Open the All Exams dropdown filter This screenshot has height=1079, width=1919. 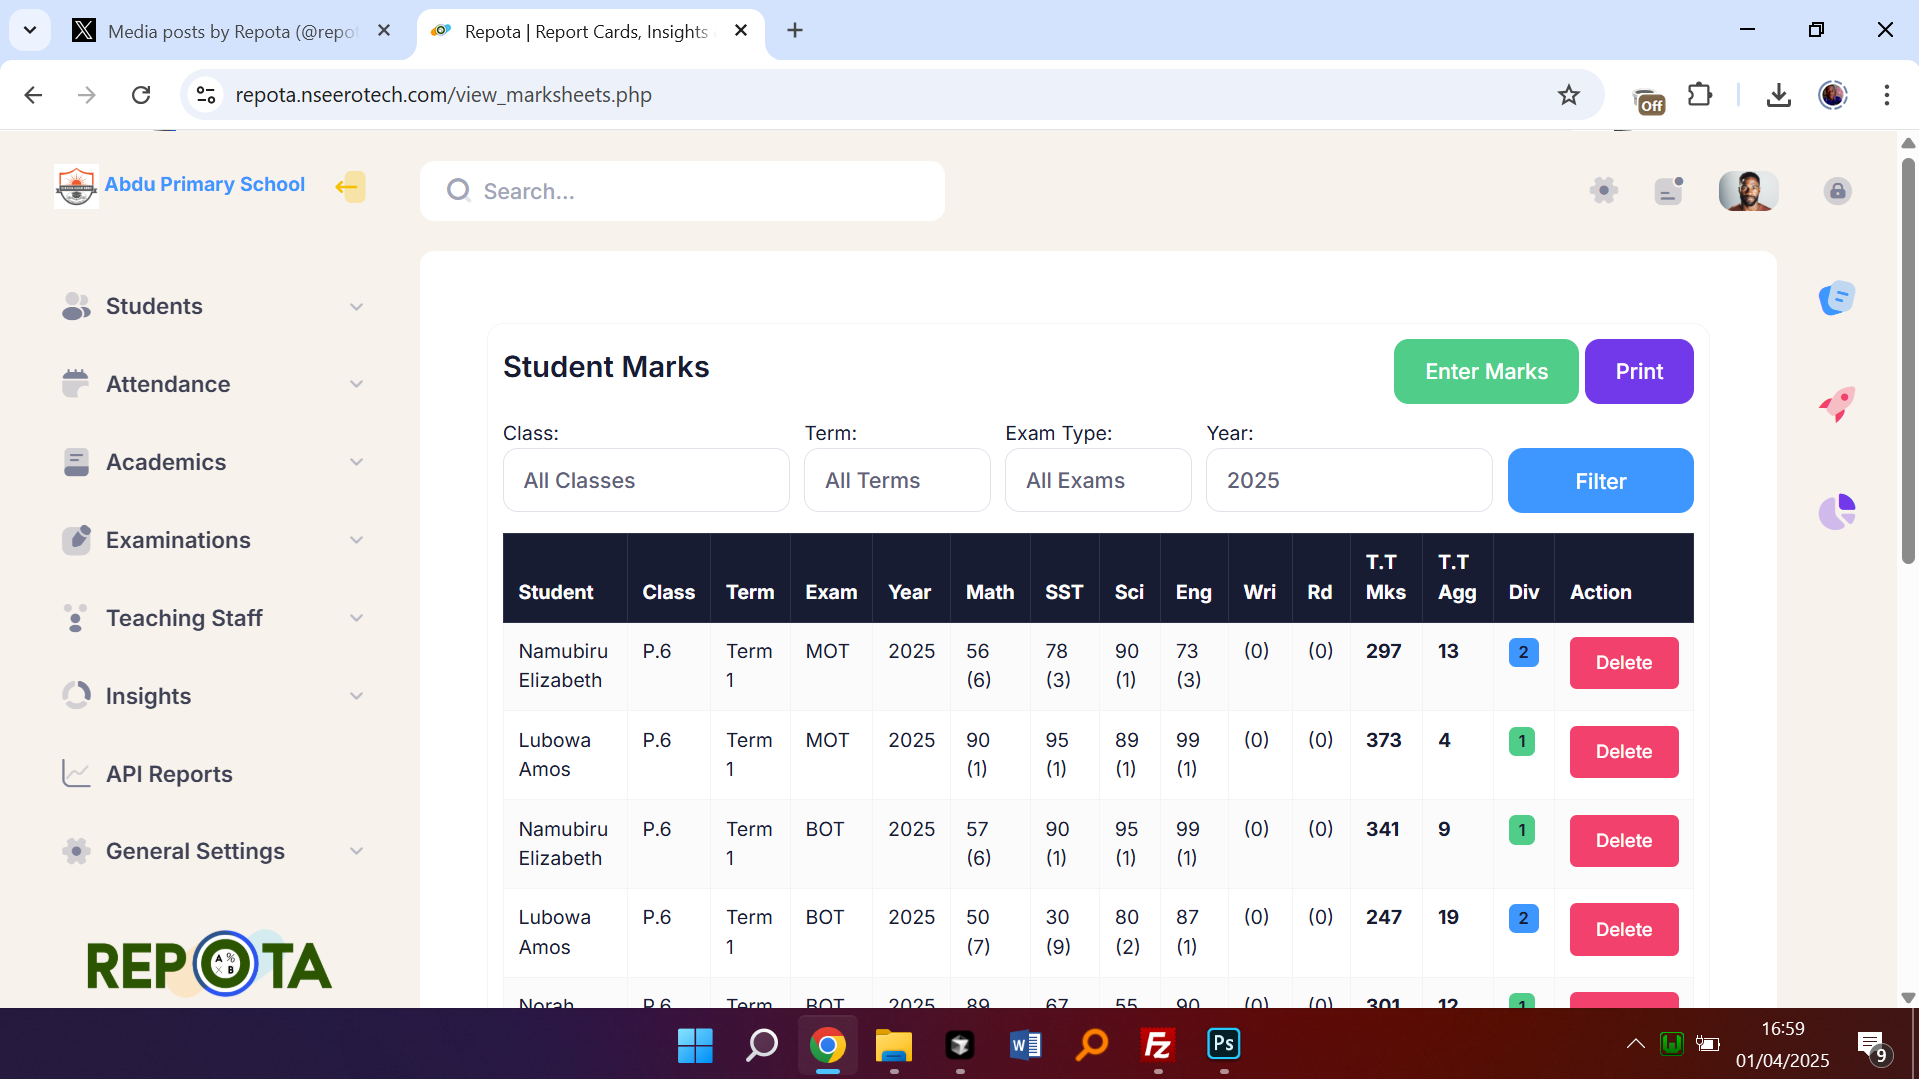(x=1097, y=481)
